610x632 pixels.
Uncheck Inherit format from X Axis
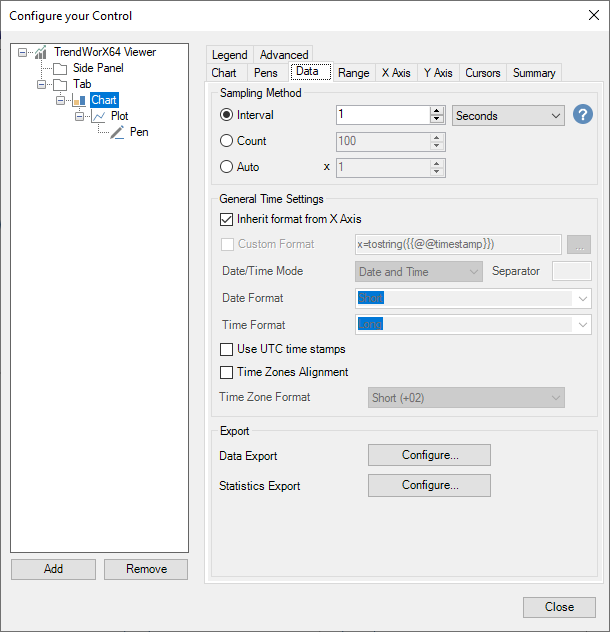[x=226, y=219]
